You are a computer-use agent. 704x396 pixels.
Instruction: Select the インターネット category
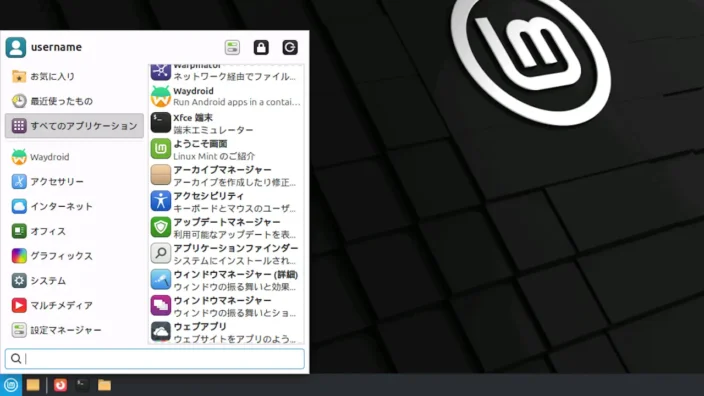tap(74, 207)
